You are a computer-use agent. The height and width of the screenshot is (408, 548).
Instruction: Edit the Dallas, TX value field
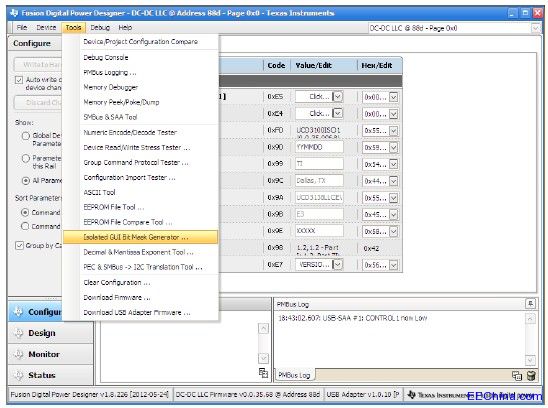tap(319, 181)
